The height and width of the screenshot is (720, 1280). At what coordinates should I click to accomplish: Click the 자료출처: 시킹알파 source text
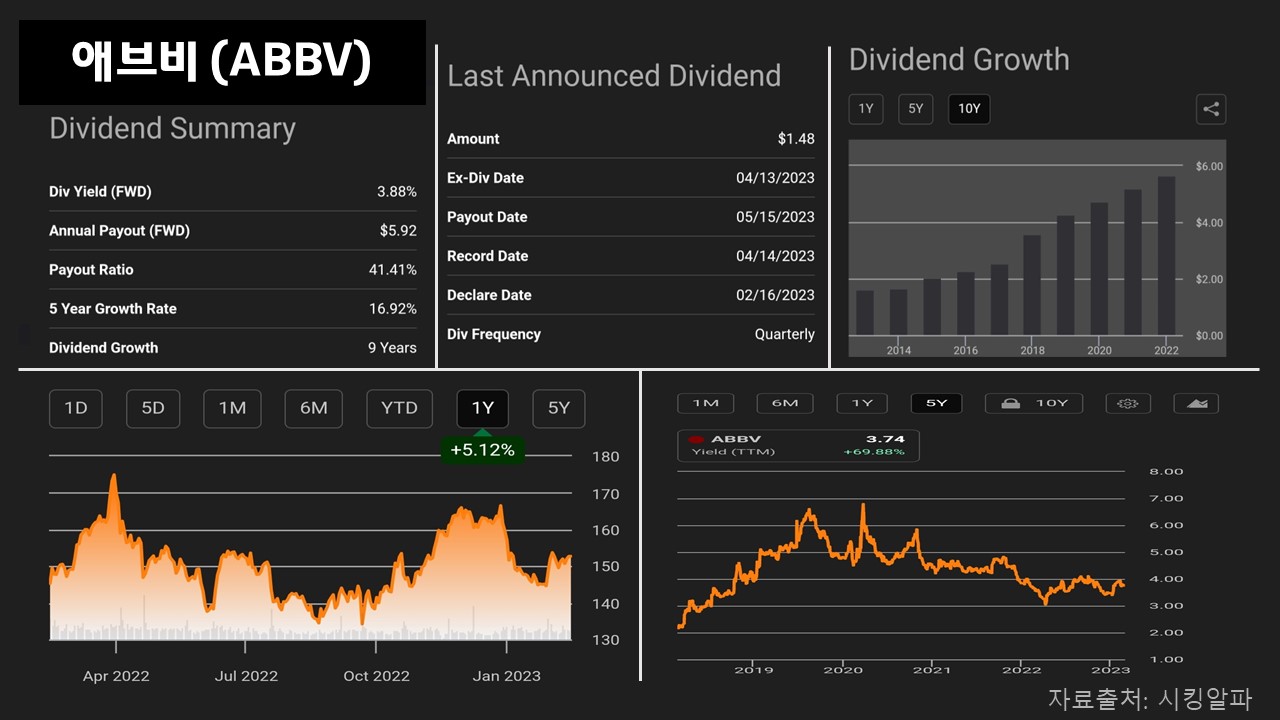pos(1150,697)
